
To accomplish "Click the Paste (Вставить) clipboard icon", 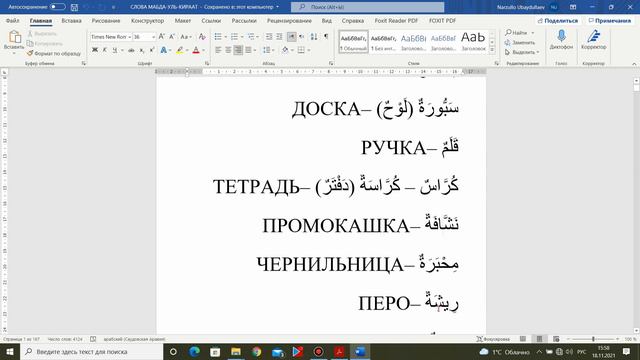I will (14, 38).
